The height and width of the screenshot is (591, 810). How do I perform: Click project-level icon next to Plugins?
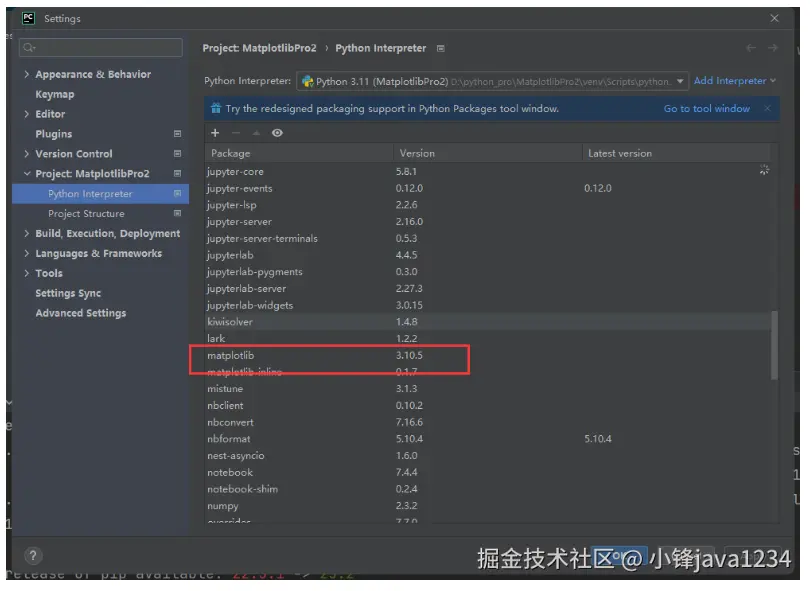177,134
